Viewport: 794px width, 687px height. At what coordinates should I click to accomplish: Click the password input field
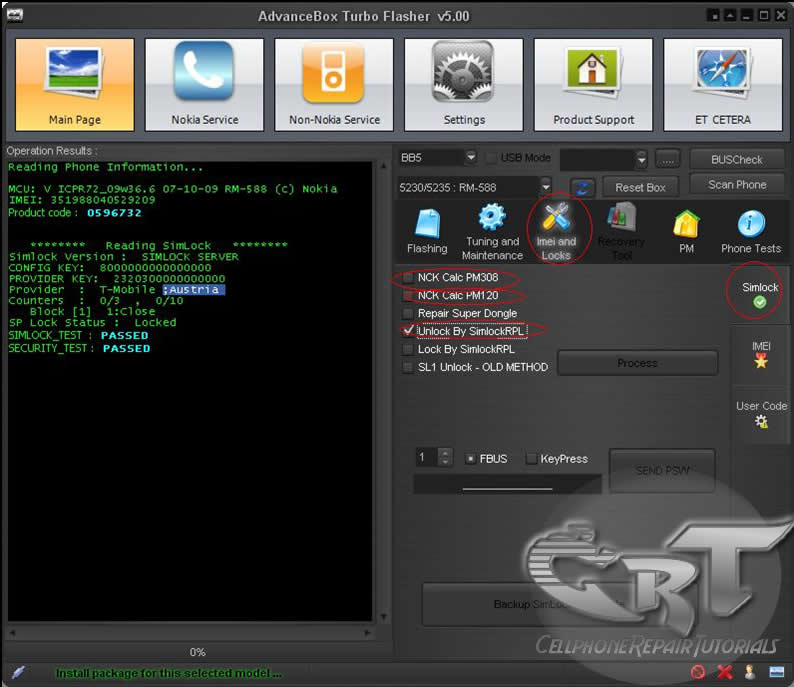(507, 484)
